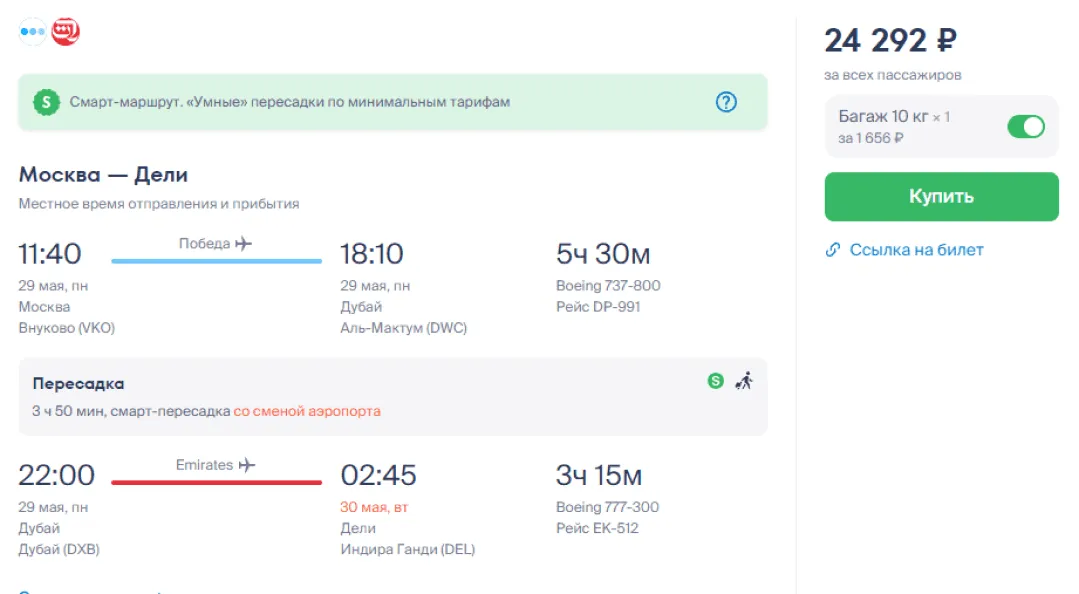
Task: Click the walking passenger with luggage icon
Action: click(743, 380)
